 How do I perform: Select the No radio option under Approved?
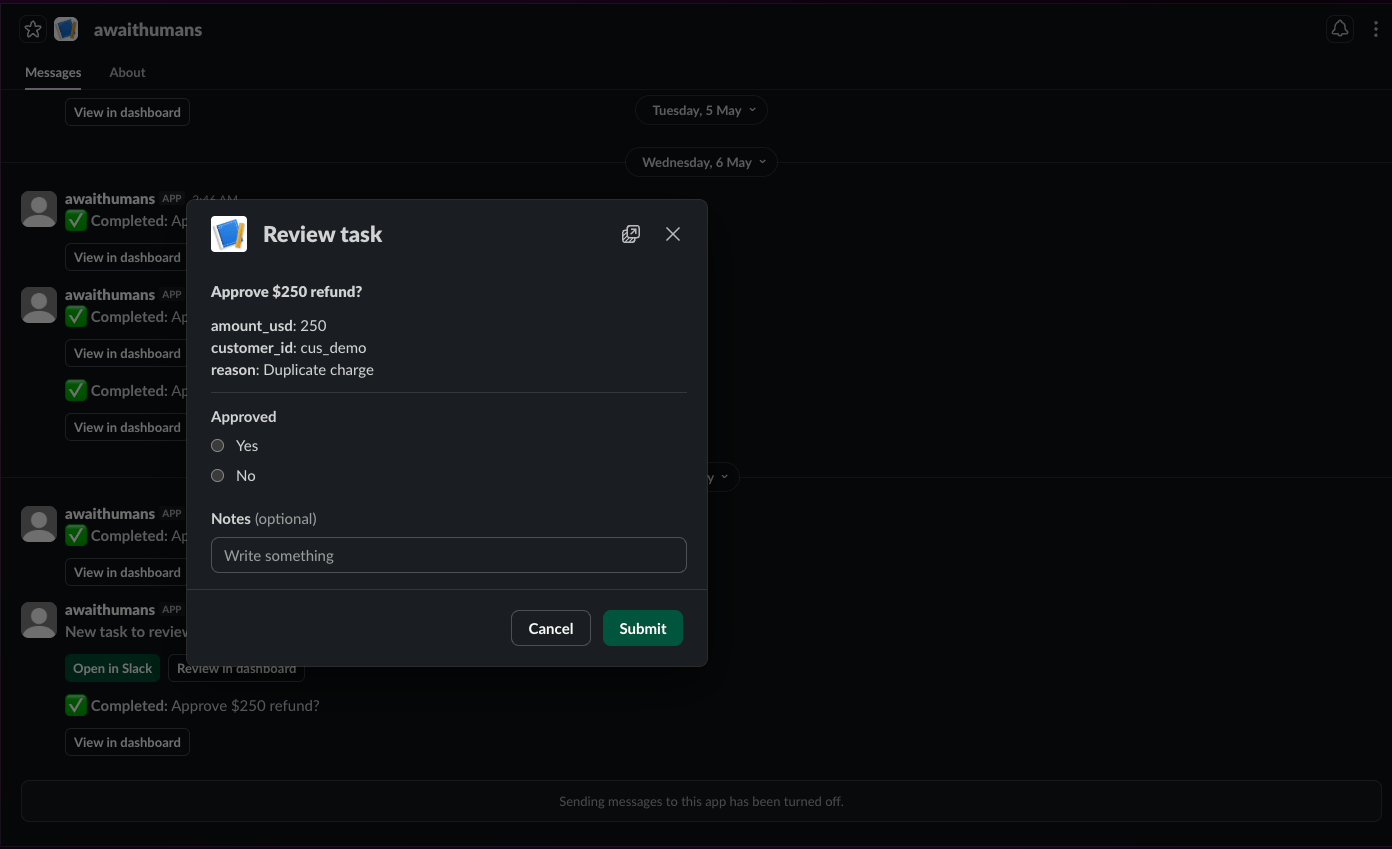coord(218,476)
